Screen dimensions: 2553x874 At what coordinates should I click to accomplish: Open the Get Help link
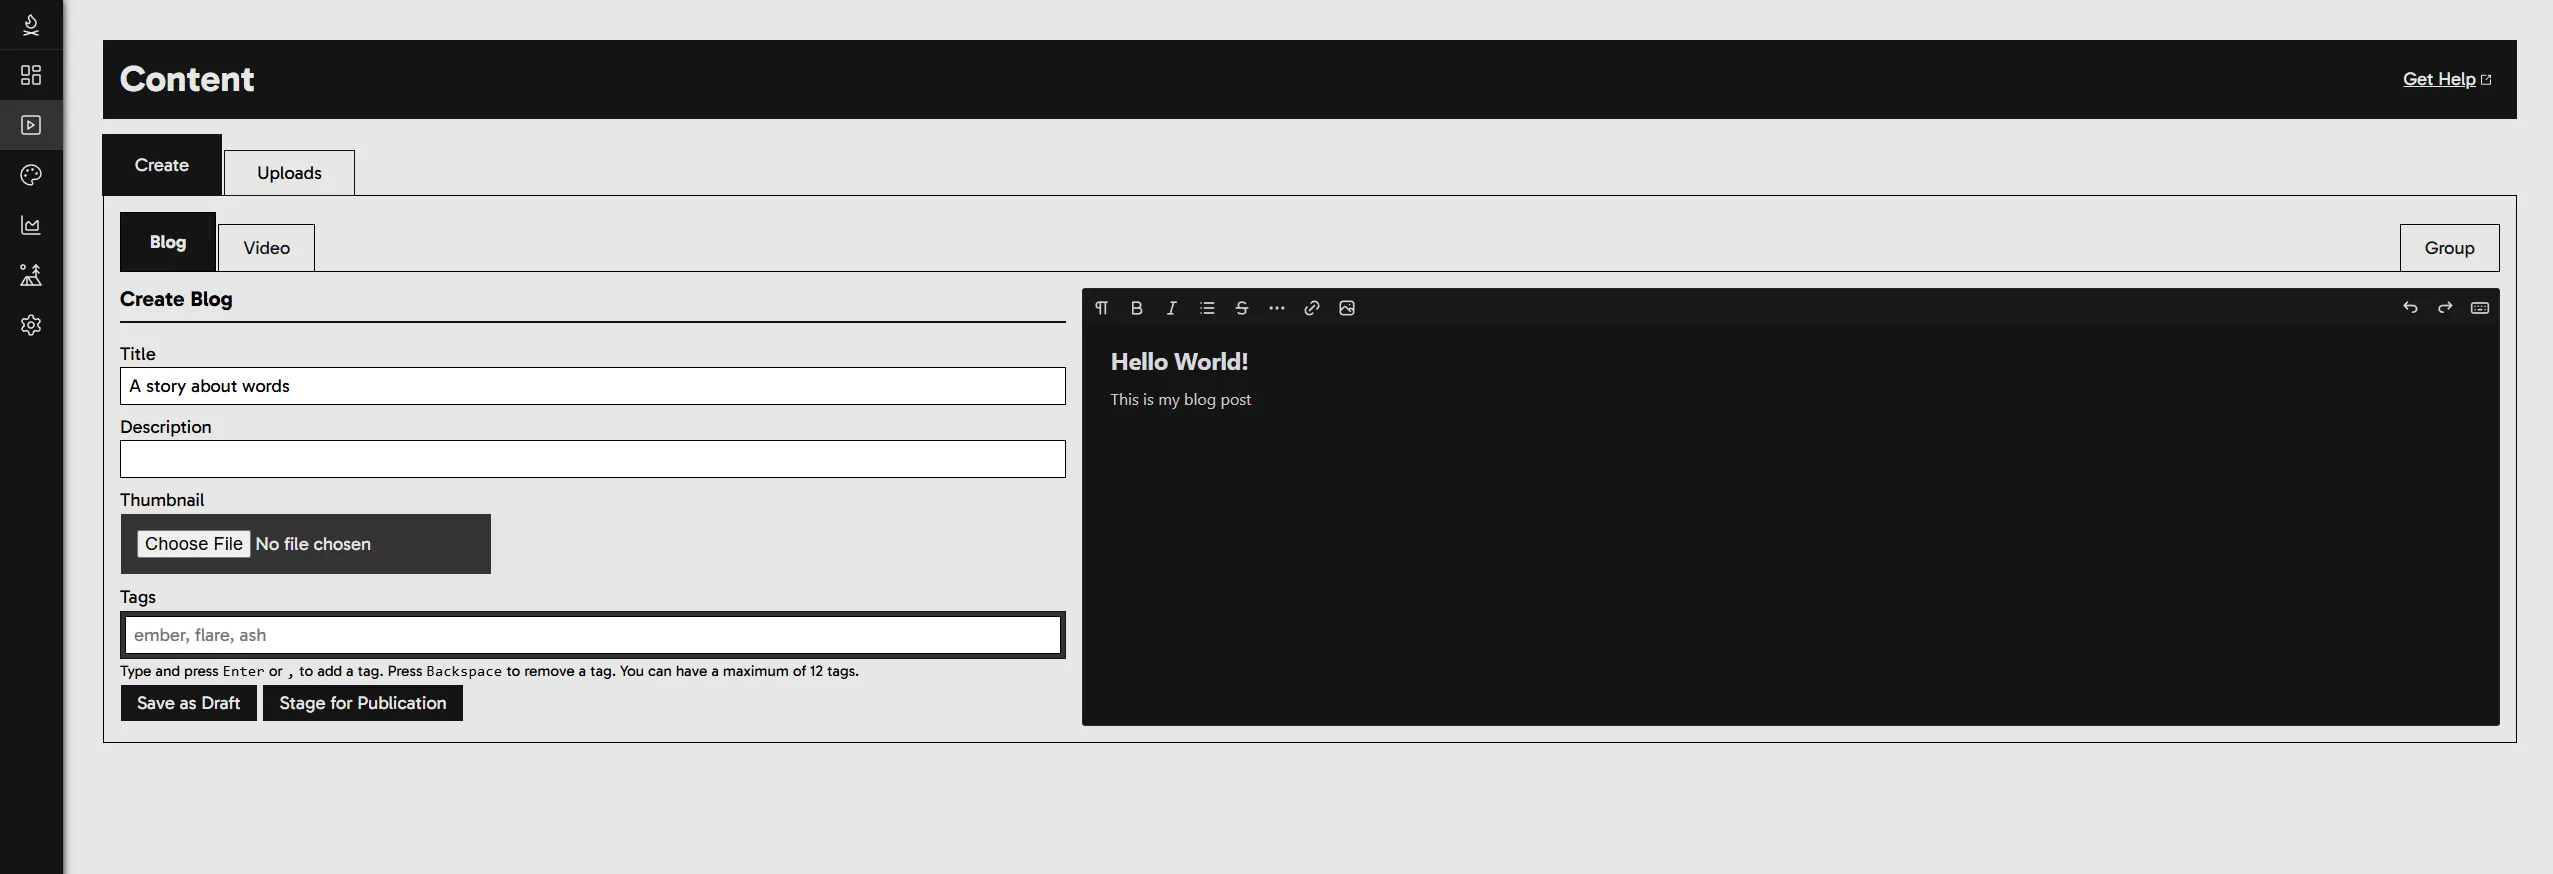[2447, 79]
